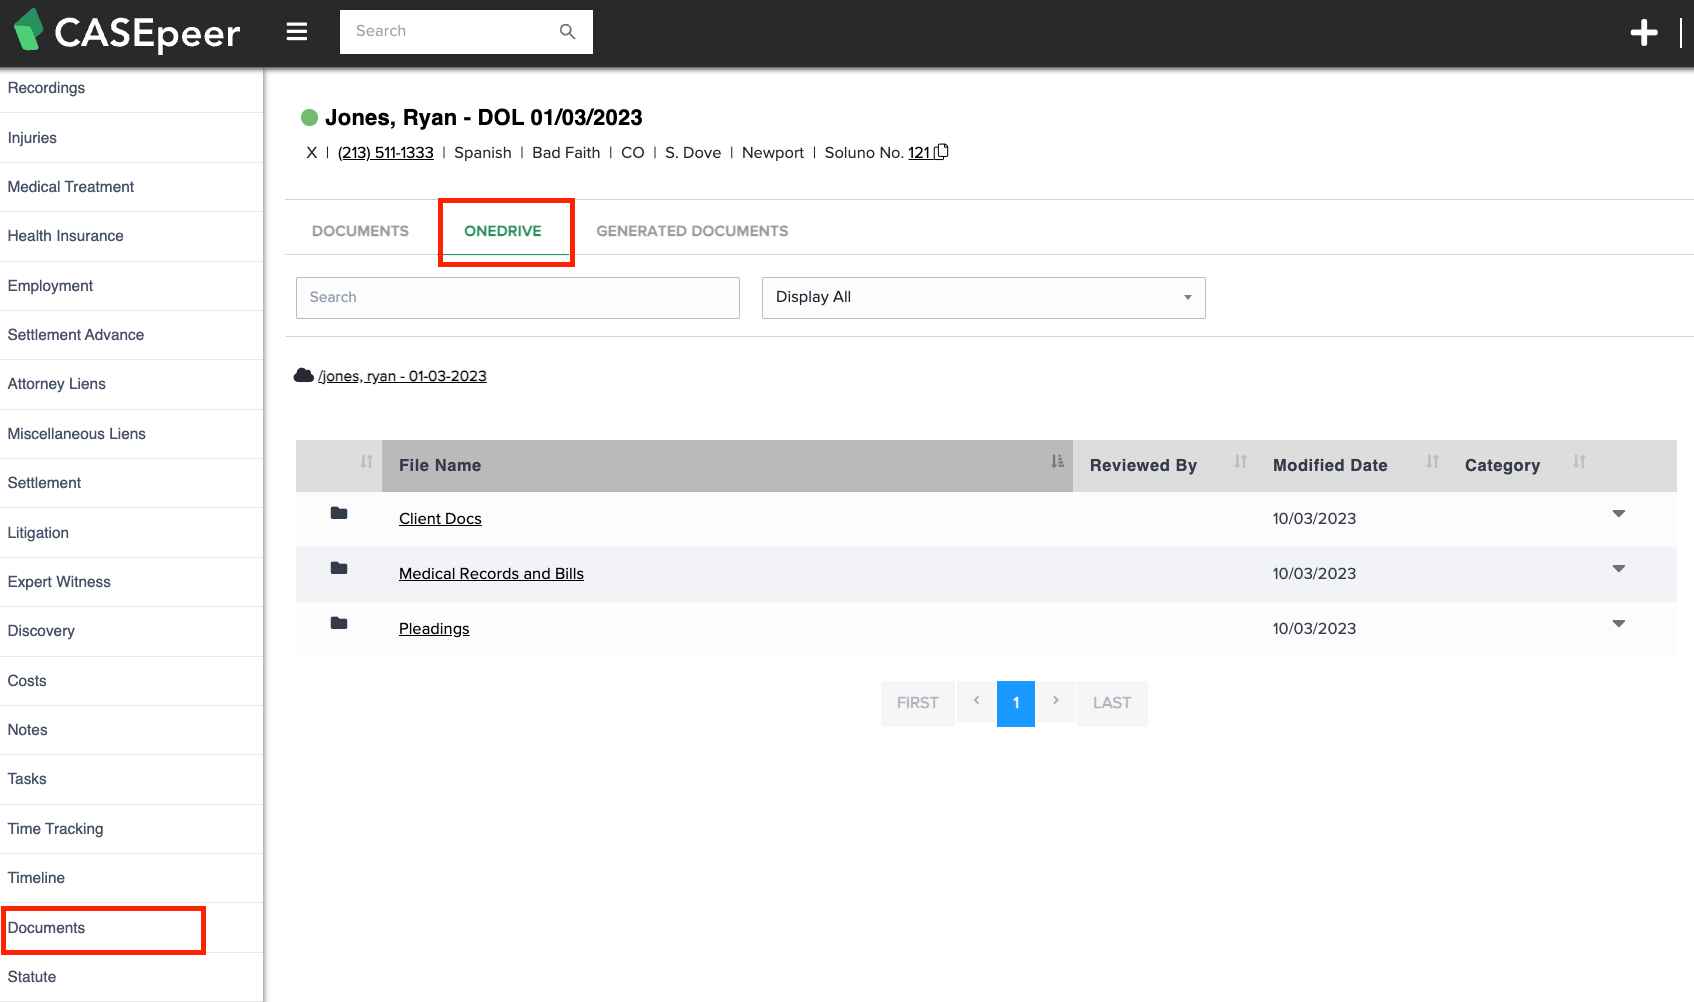Open Litigation section

point(38,533)
